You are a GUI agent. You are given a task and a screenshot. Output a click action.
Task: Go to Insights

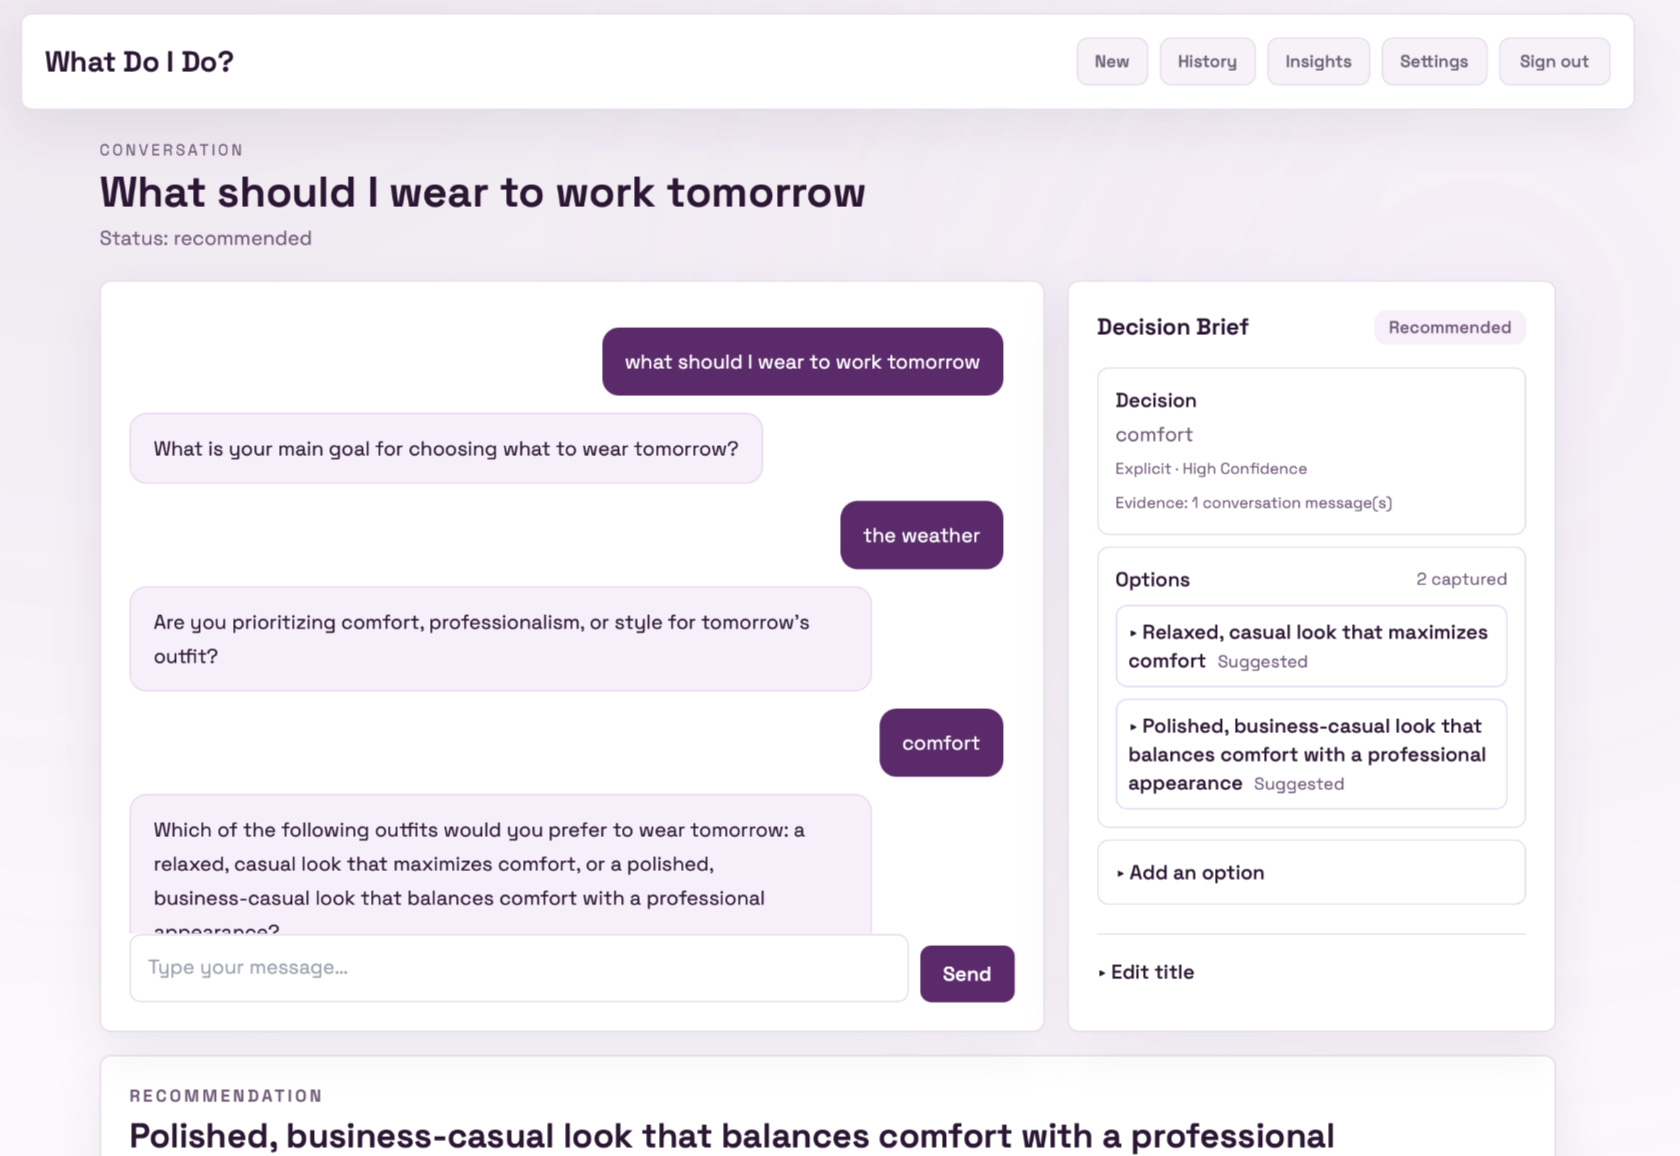(1318, 62)
